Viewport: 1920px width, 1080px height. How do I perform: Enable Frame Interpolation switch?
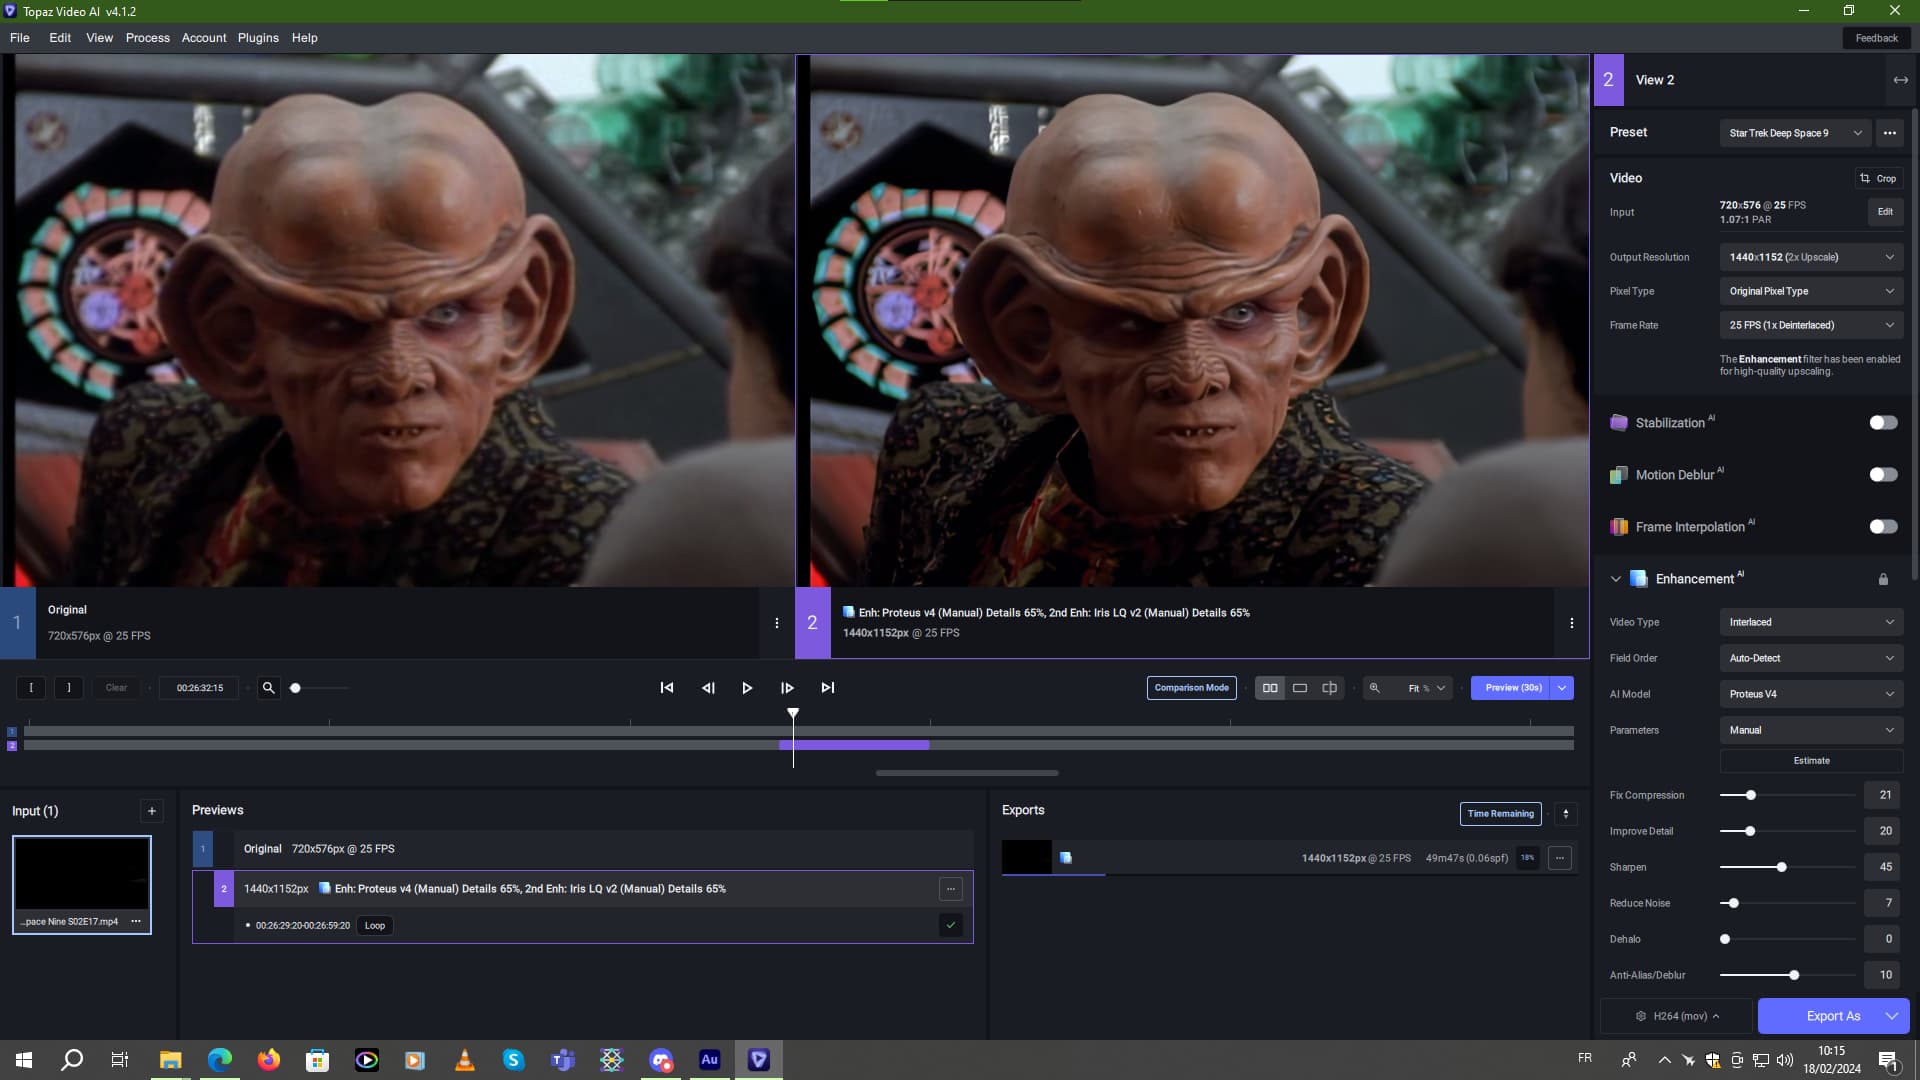[x=1883, y=527]
